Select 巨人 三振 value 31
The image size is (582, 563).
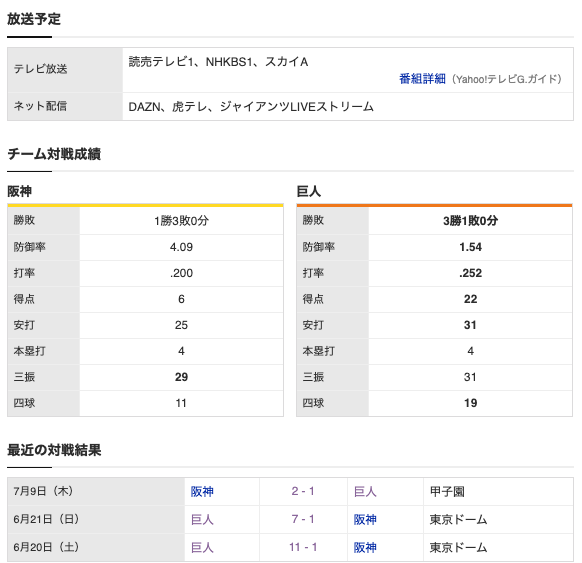tap(471, 377)
